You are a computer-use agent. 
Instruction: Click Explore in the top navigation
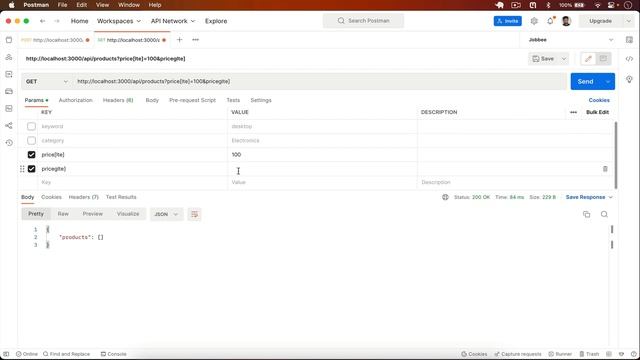point(216,21)
